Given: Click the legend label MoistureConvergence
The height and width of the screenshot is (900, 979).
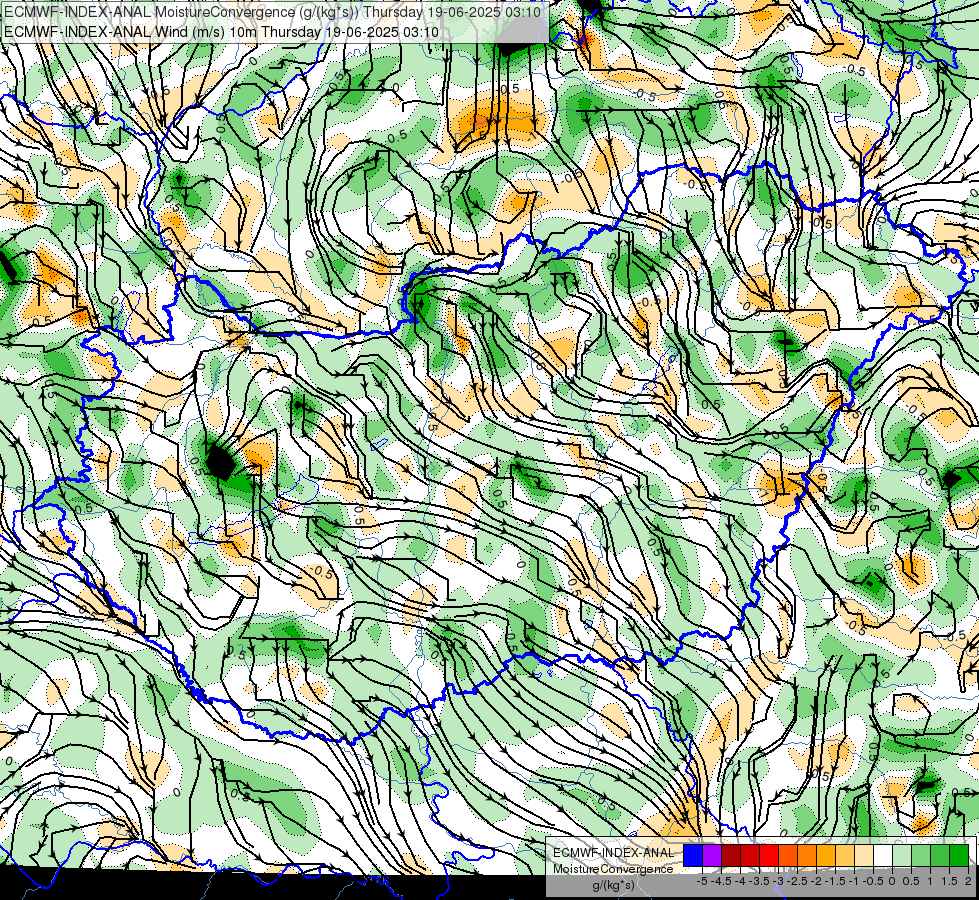Looking at the screenshot, I should (613, 869).
